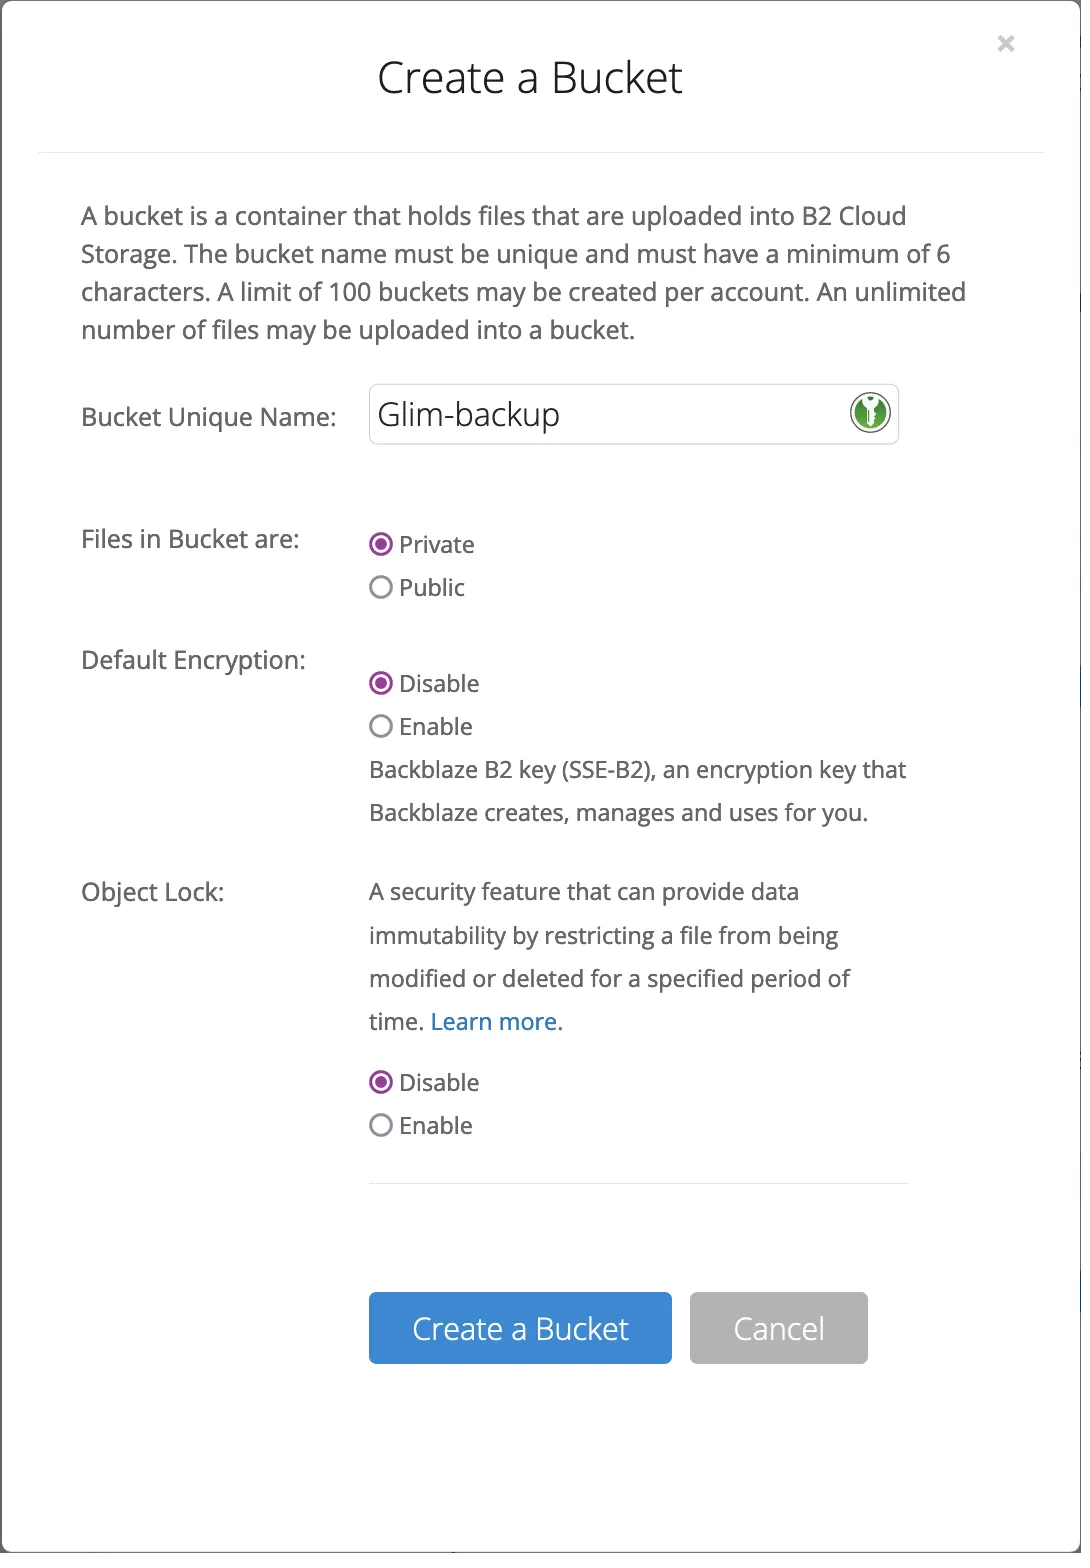Keep Default Encryption set to Disable
Viewport: 1090px width, 1568px height.
click(380, 683)
